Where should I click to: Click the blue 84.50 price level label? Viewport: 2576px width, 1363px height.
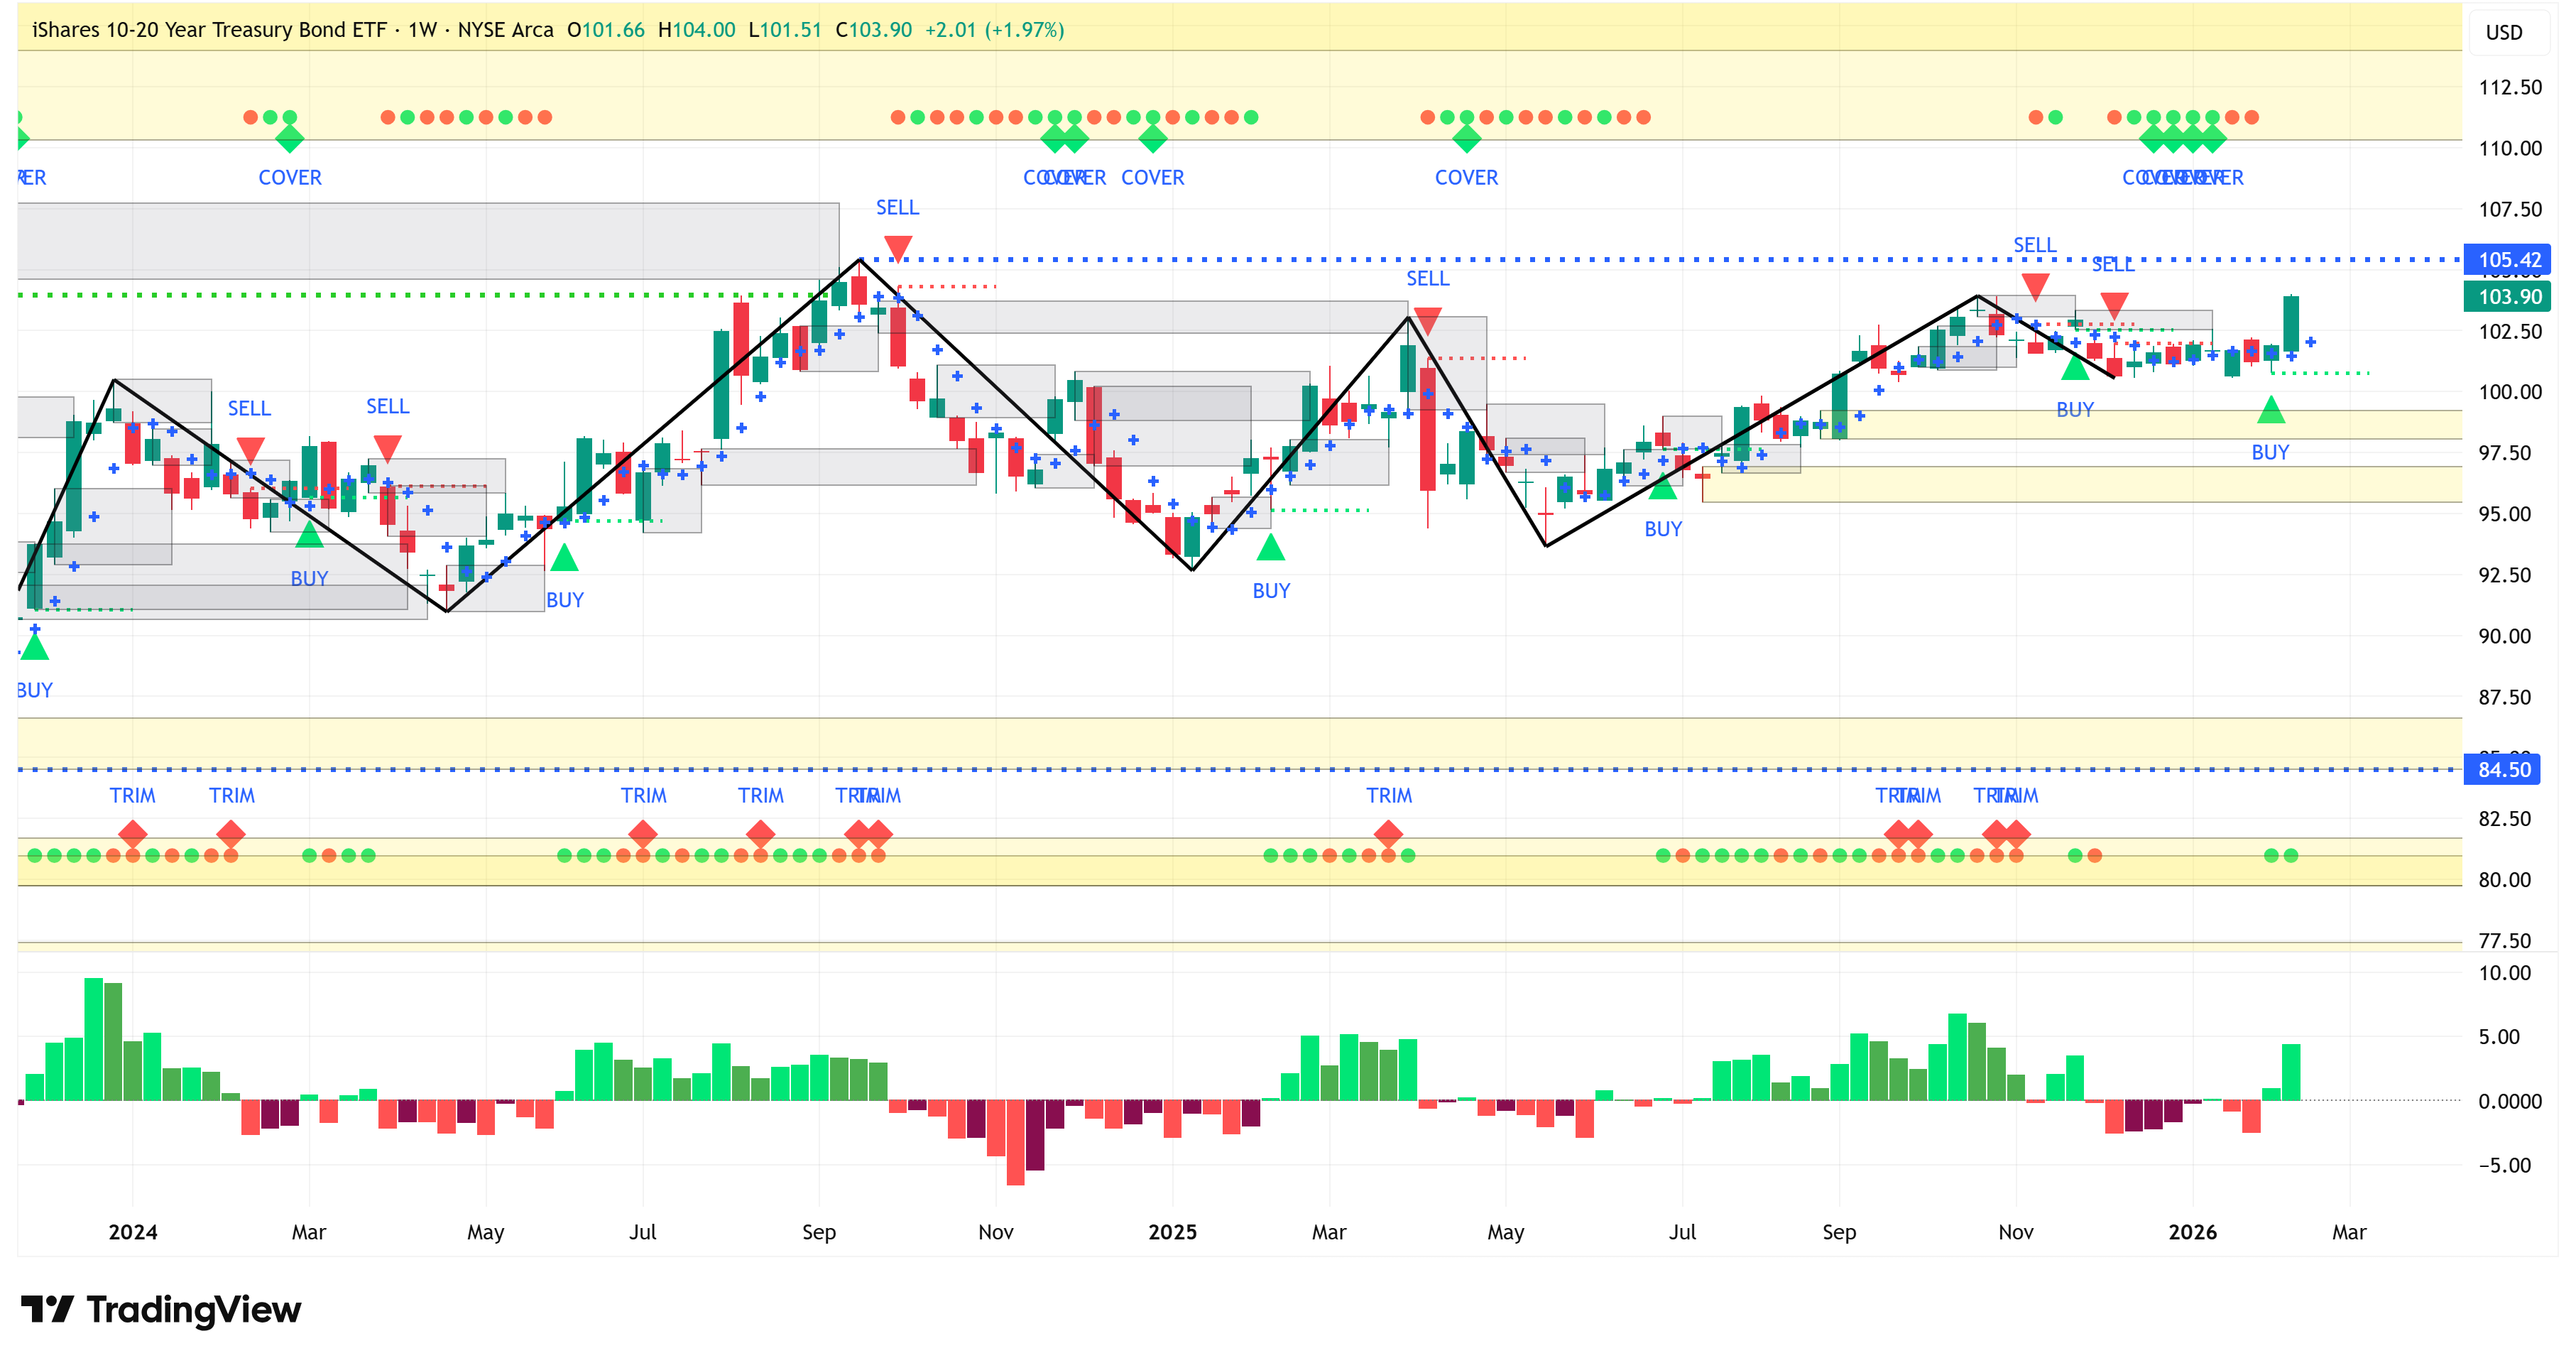point(2503,769)
